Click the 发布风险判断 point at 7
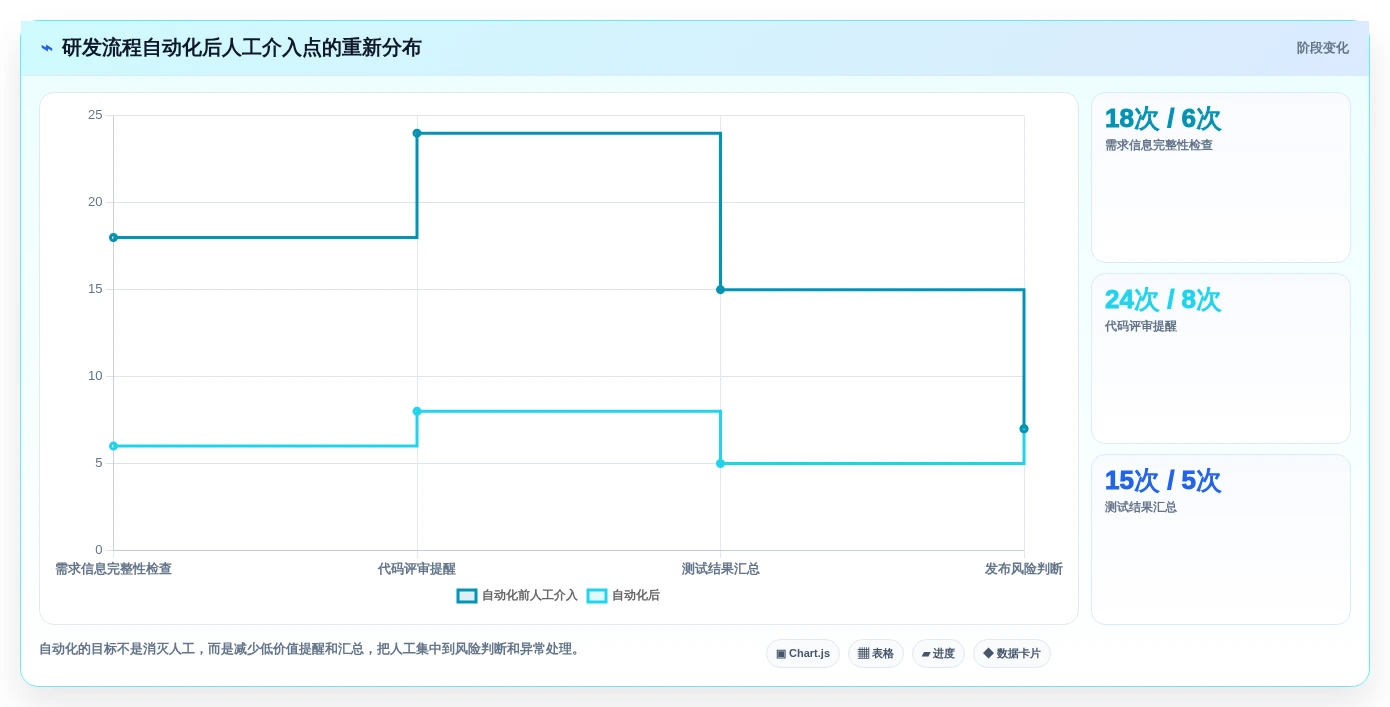The width and height of the screenshot is (1390, 707). (x=1024, y=429)
